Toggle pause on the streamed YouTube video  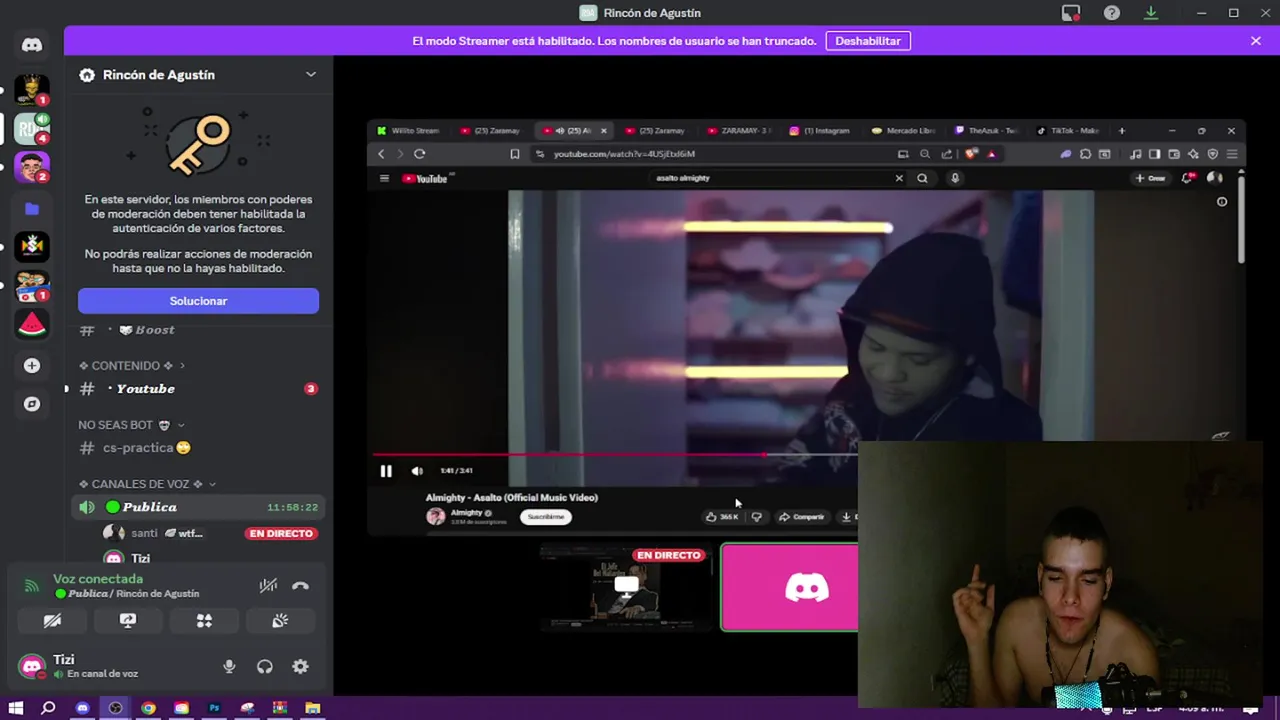[386, 471]
